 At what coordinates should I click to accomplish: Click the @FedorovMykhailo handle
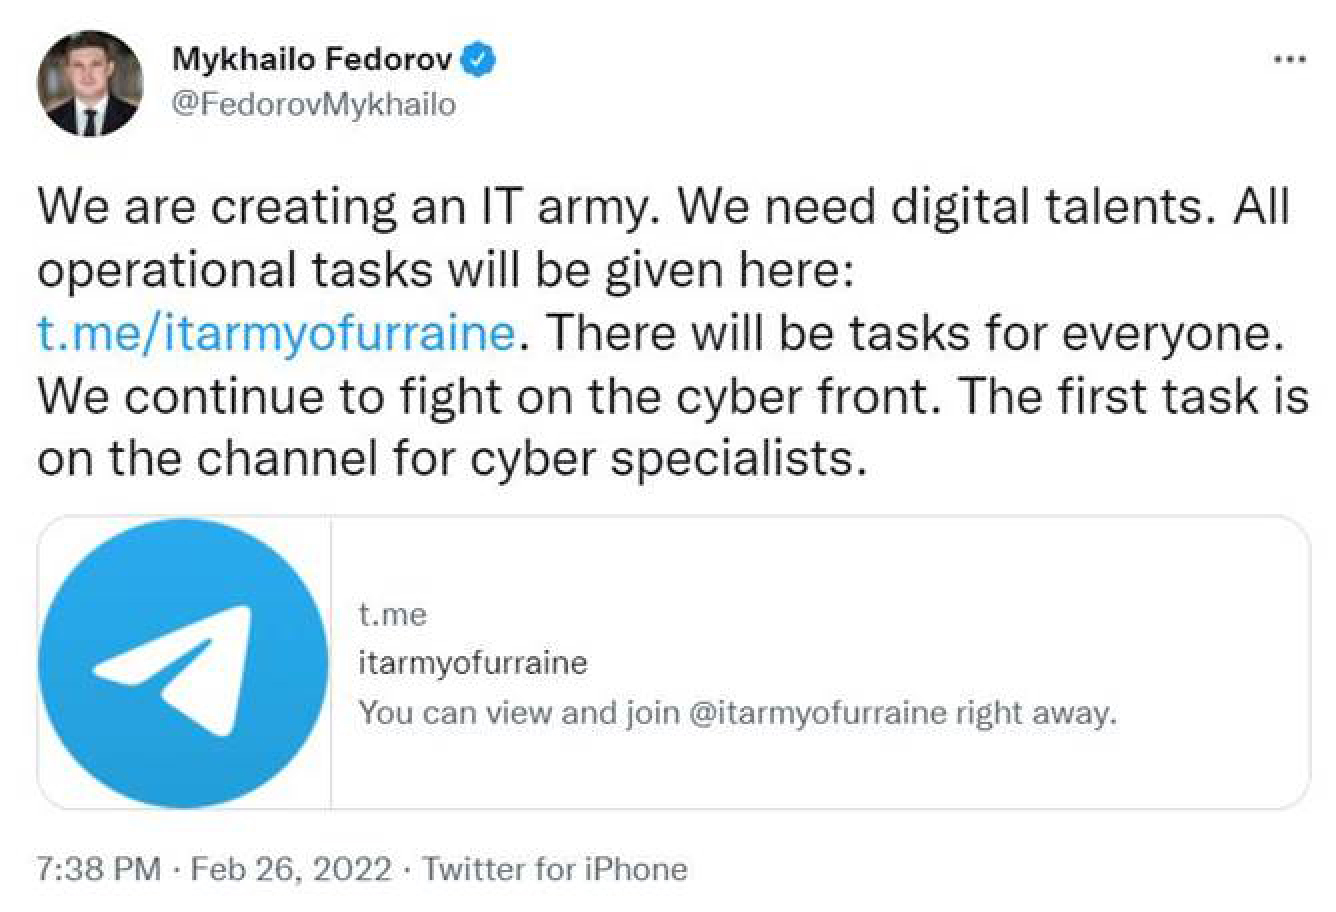pyautogui.click(x=314, y=104)
